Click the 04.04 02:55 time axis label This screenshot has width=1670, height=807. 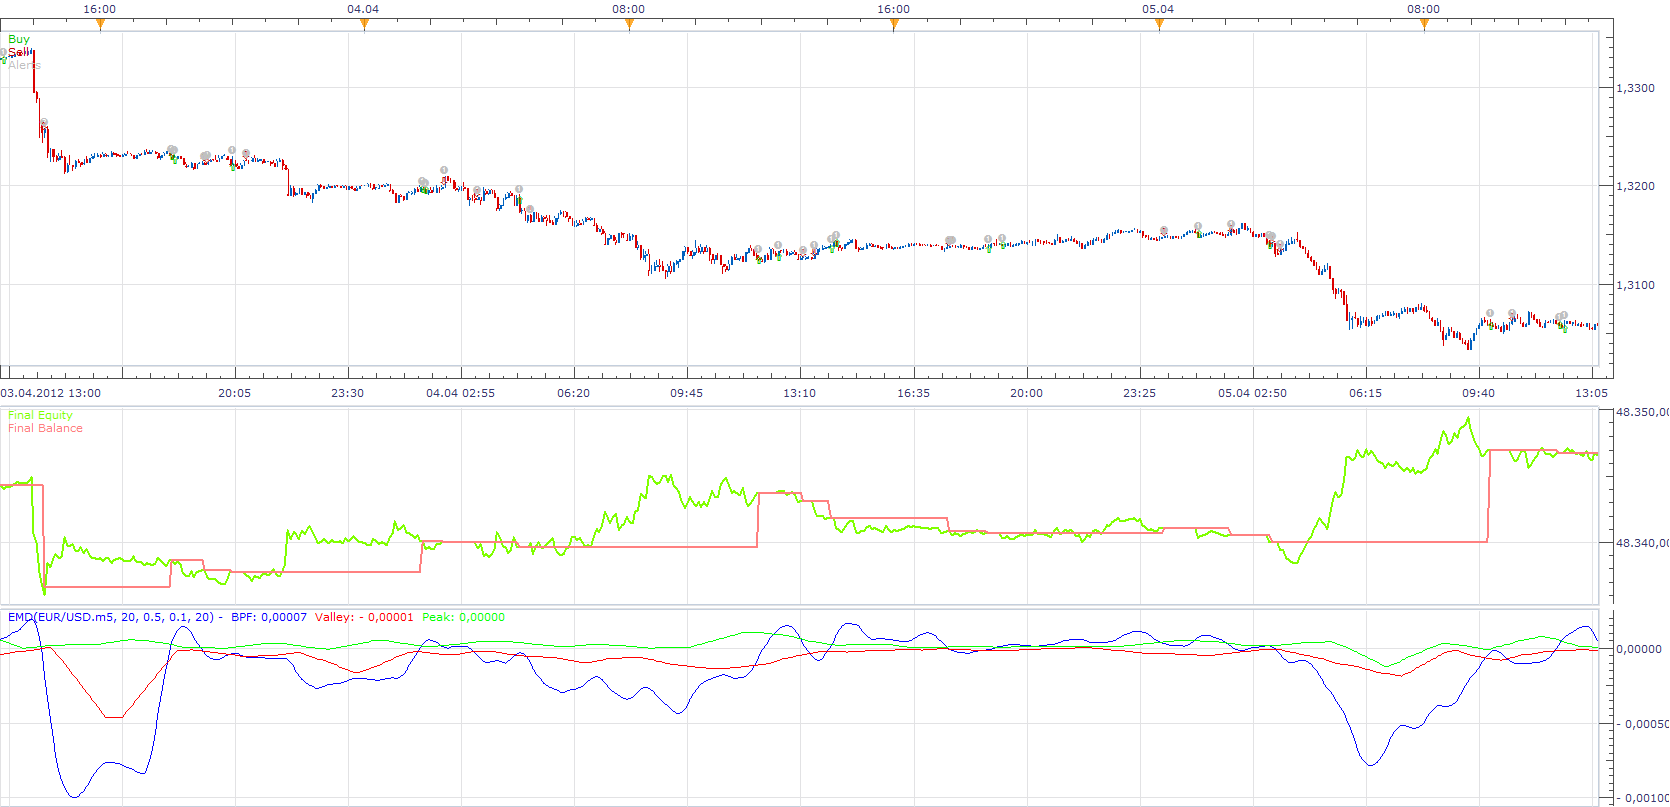pos(460,393)
